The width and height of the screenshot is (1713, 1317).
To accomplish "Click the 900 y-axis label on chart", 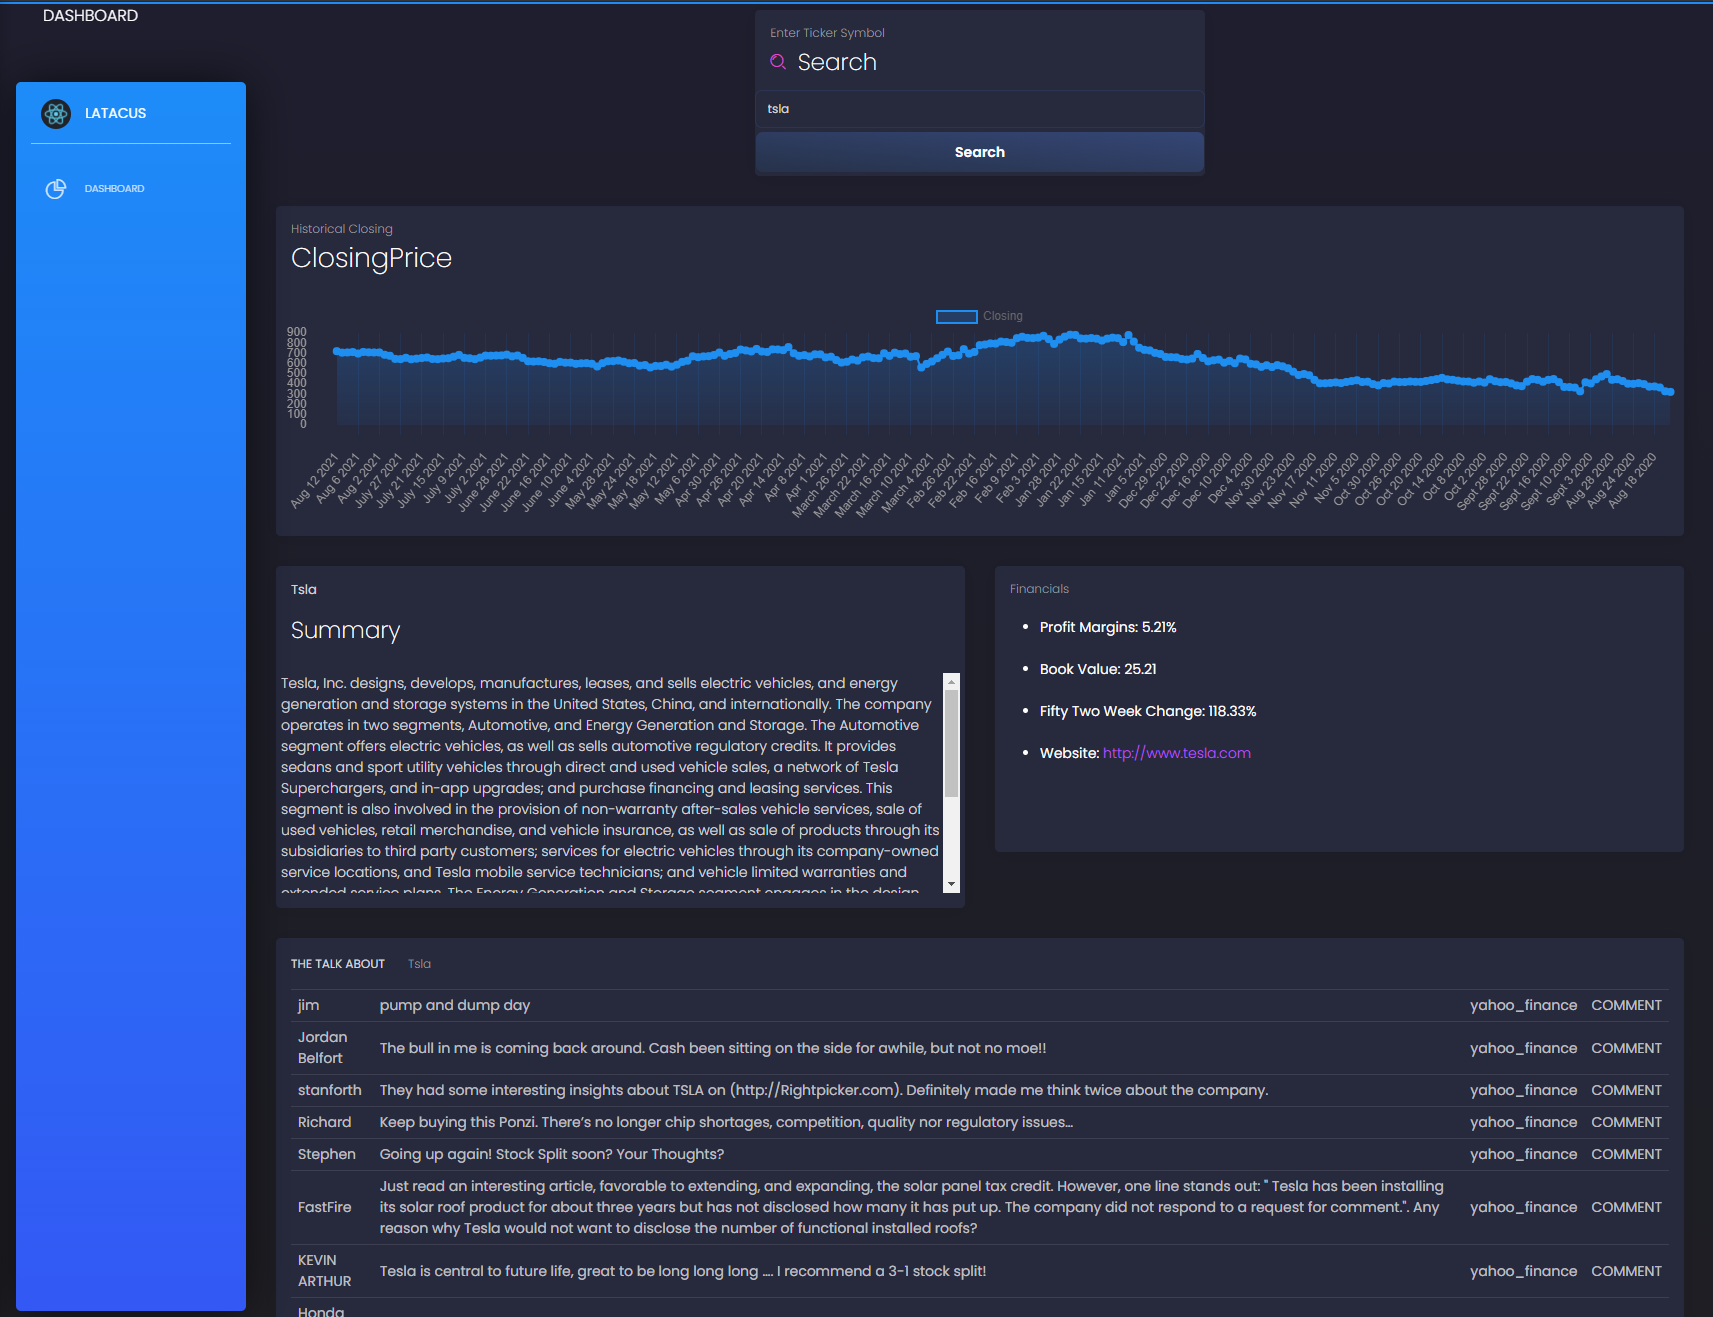I will (297, 331).
